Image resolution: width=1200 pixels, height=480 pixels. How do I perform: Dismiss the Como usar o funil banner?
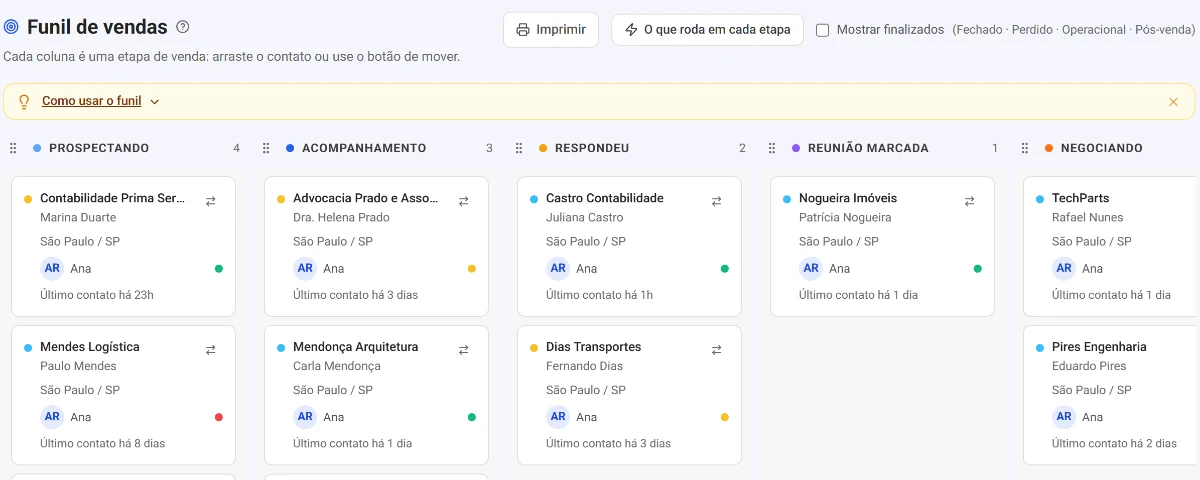pyautogui.click(x=1173, y=102)
